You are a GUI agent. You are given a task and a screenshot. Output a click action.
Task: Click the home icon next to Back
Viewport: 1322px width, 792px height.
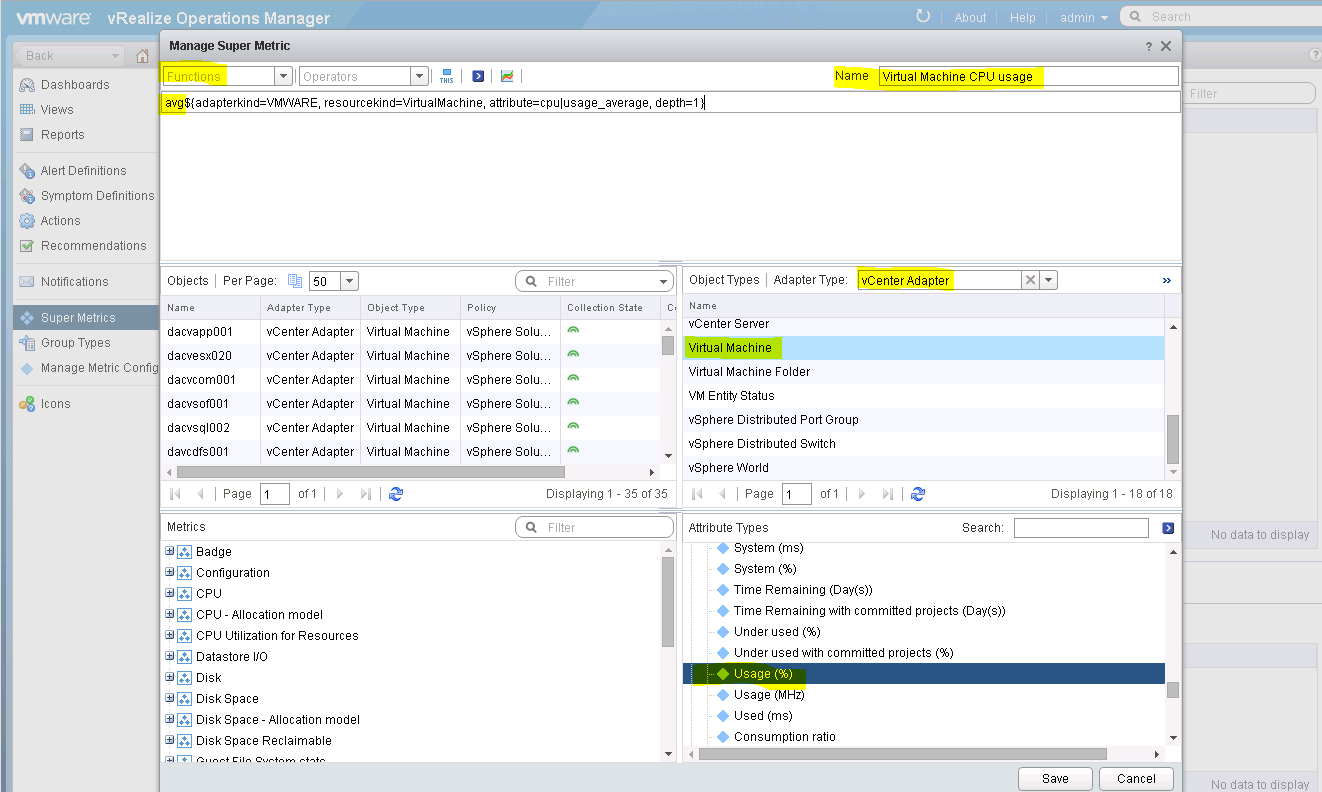(143, 56)
